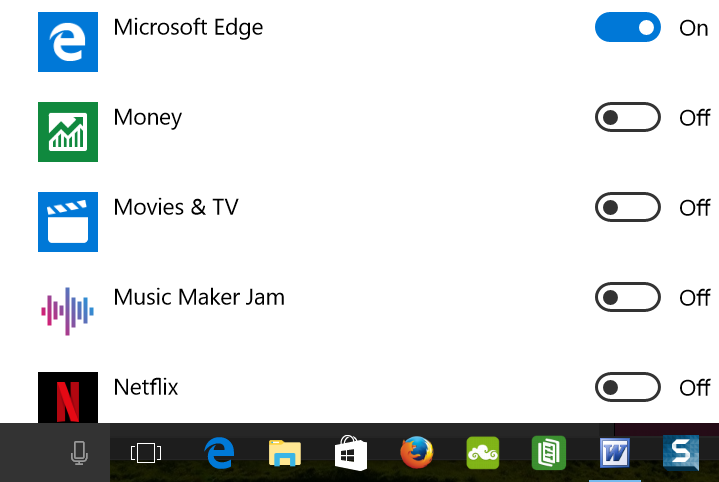This screenshot has height=482, width=719.
Task: Open the Windows Store taskbar icon
Action: point(351,453)
